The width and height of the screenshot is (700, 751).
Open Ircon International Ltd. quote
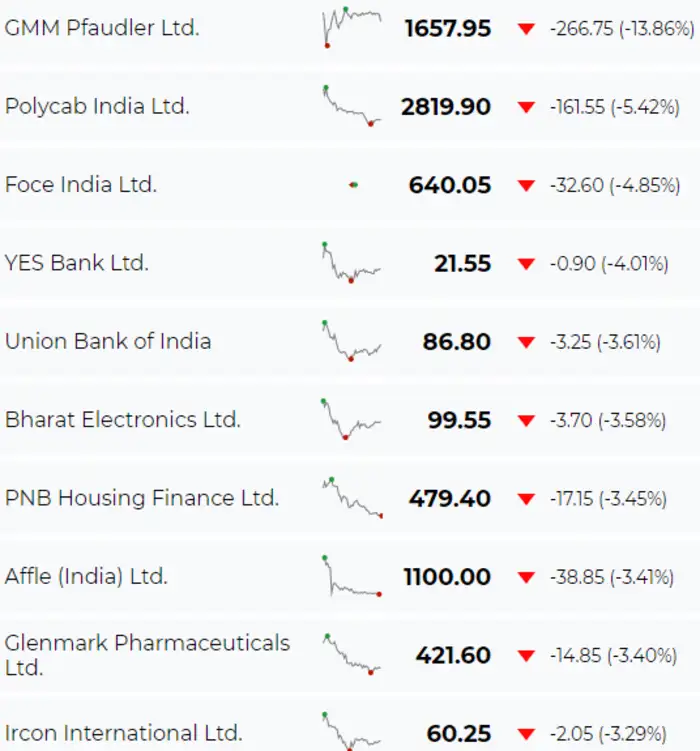pyautogui.click(x=123, y=733)
